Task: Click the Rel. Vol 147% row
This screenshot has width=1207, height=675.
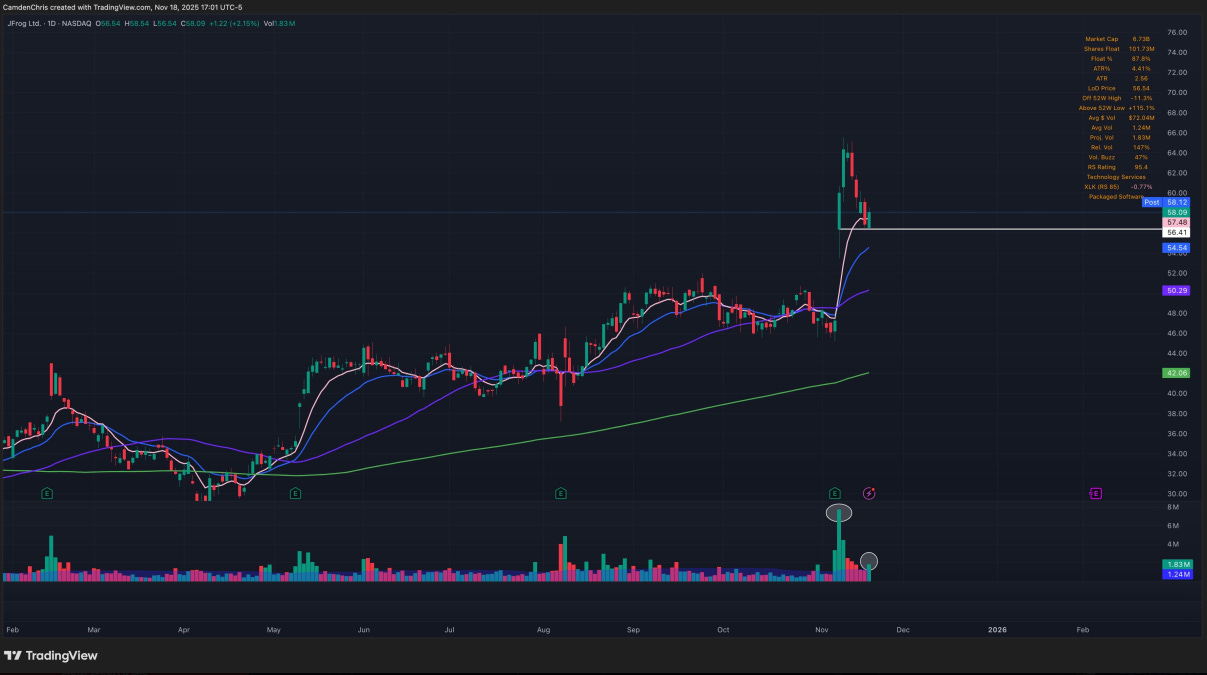Action: coord(1120,147)
